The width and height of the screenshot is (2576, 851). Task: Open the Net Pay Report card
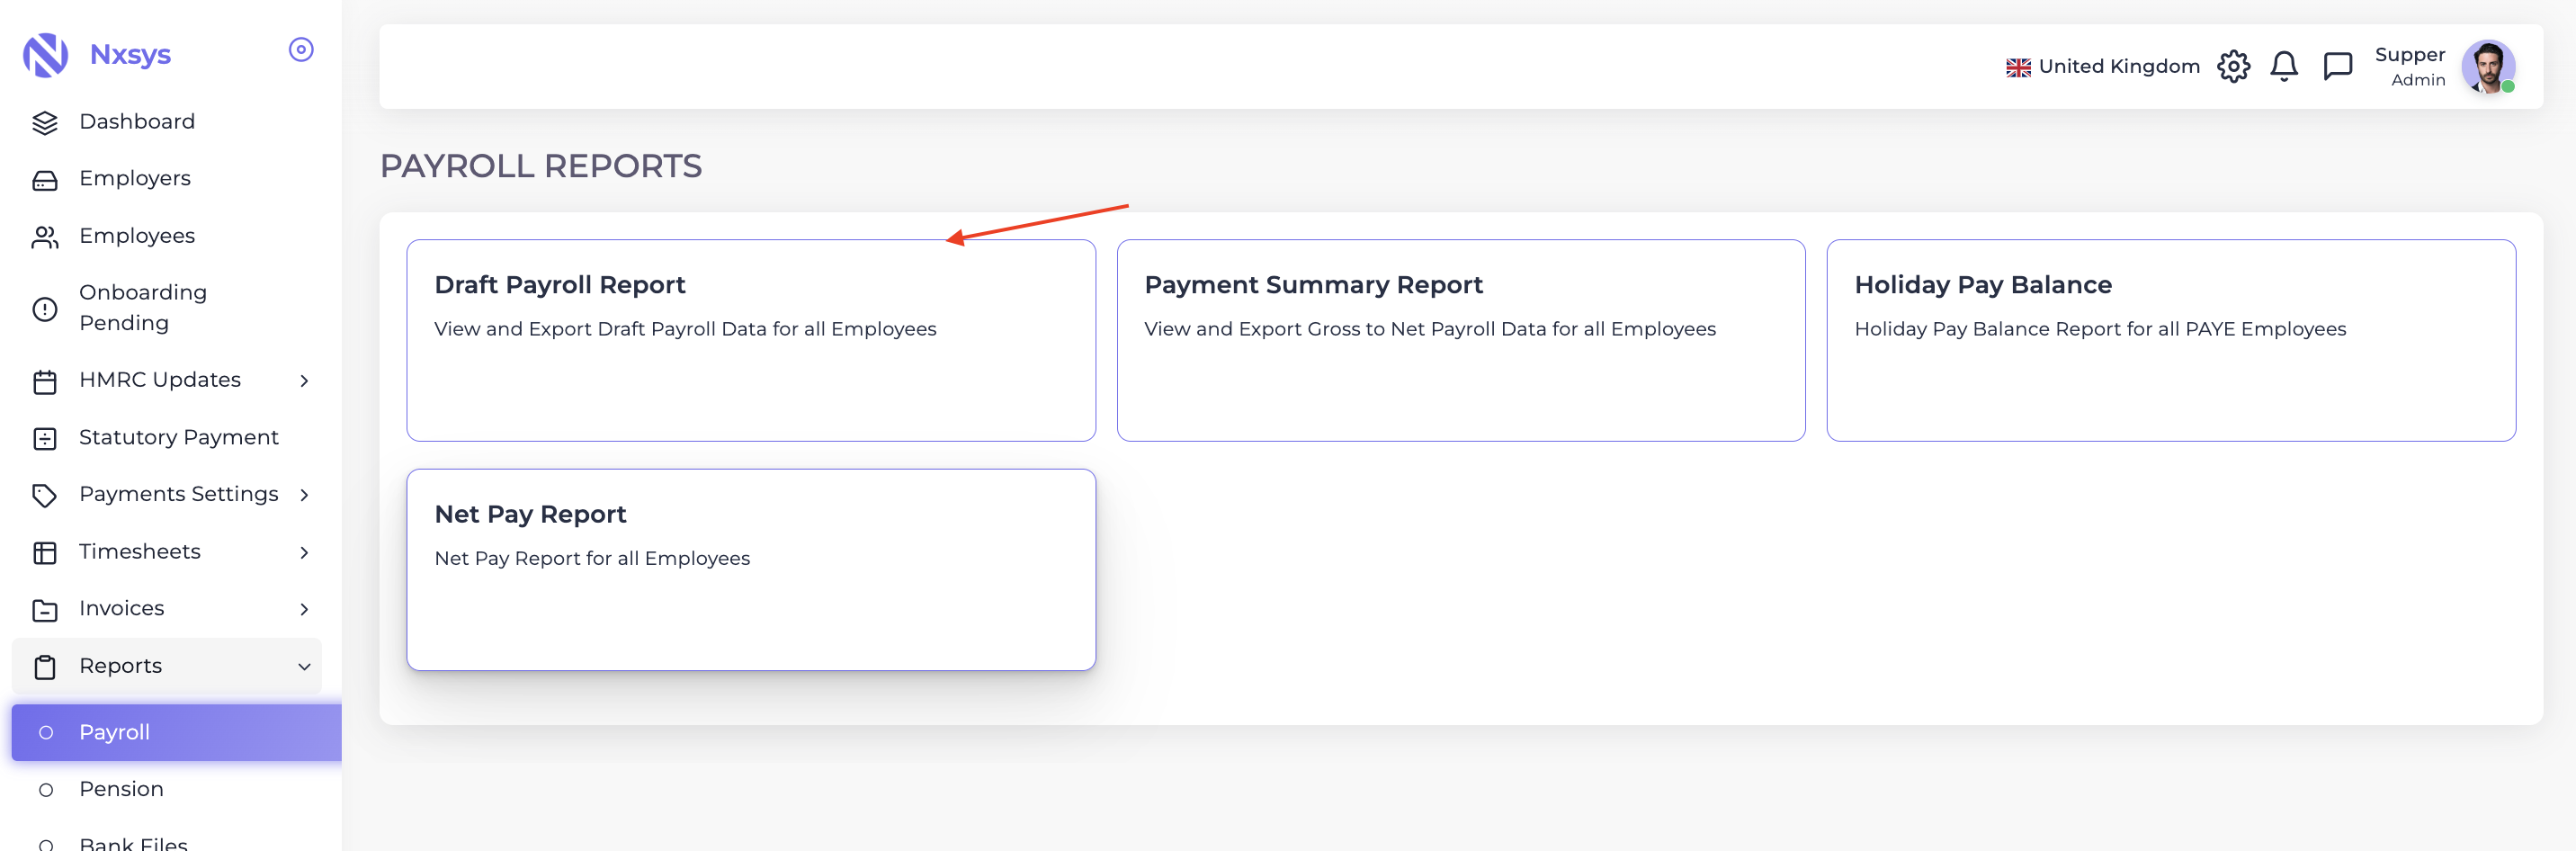pyautogui.click(x=751, y=570)
